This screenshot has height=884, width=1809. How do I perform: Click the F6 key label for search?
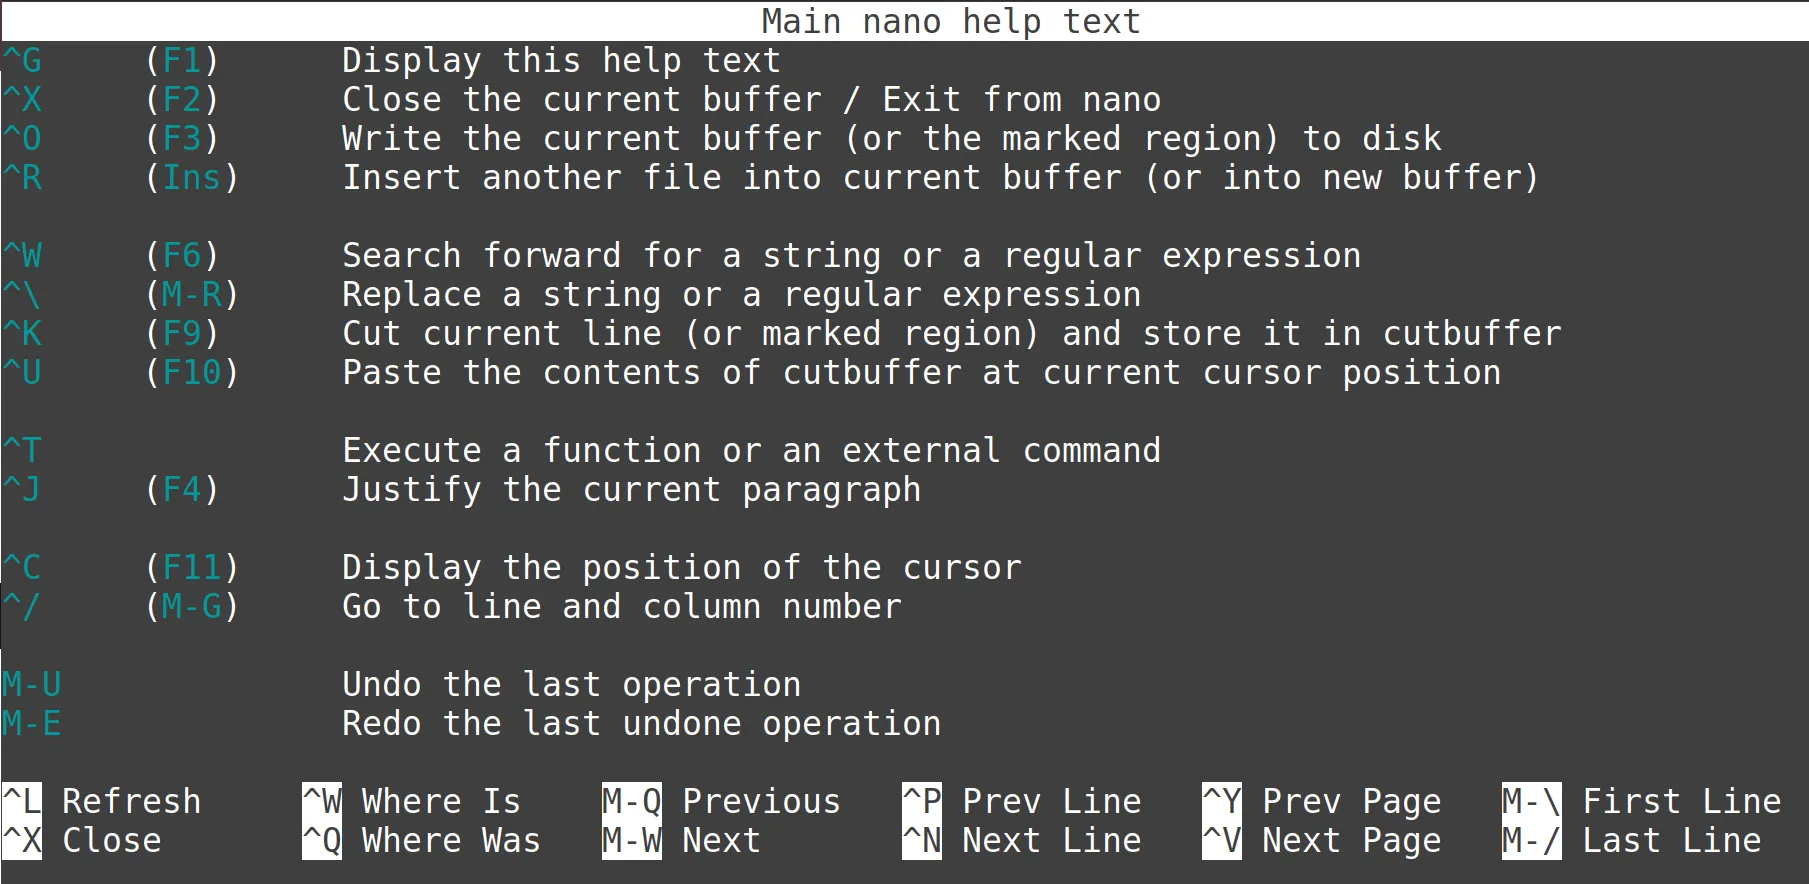tap(182, 256)
